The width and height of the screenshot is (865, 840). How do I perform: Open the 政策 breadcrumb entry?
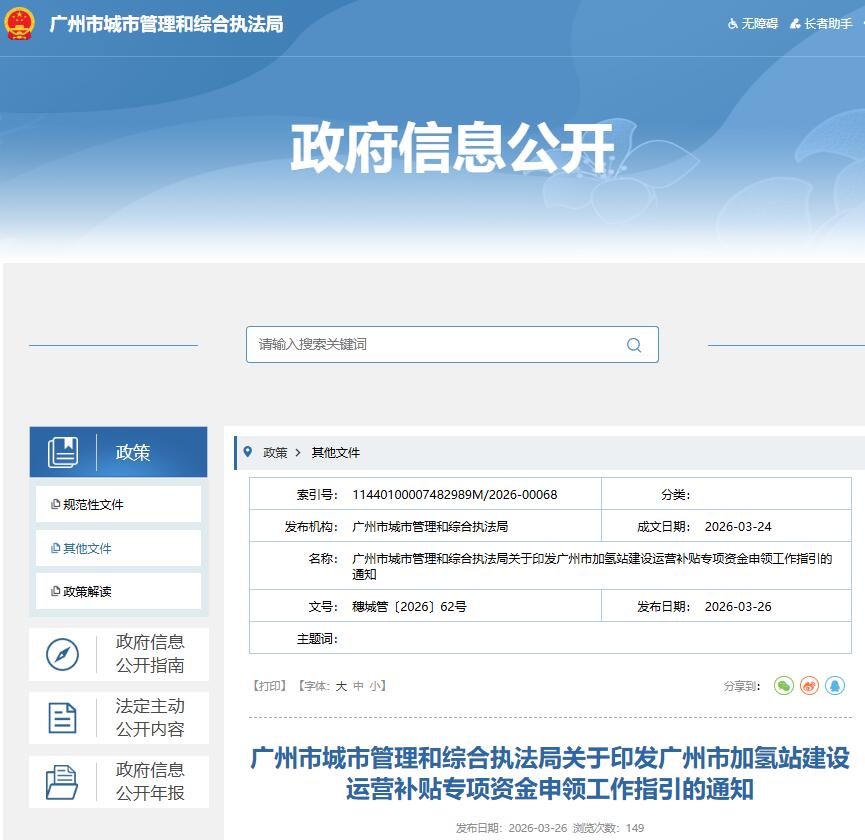pos(274,451)
